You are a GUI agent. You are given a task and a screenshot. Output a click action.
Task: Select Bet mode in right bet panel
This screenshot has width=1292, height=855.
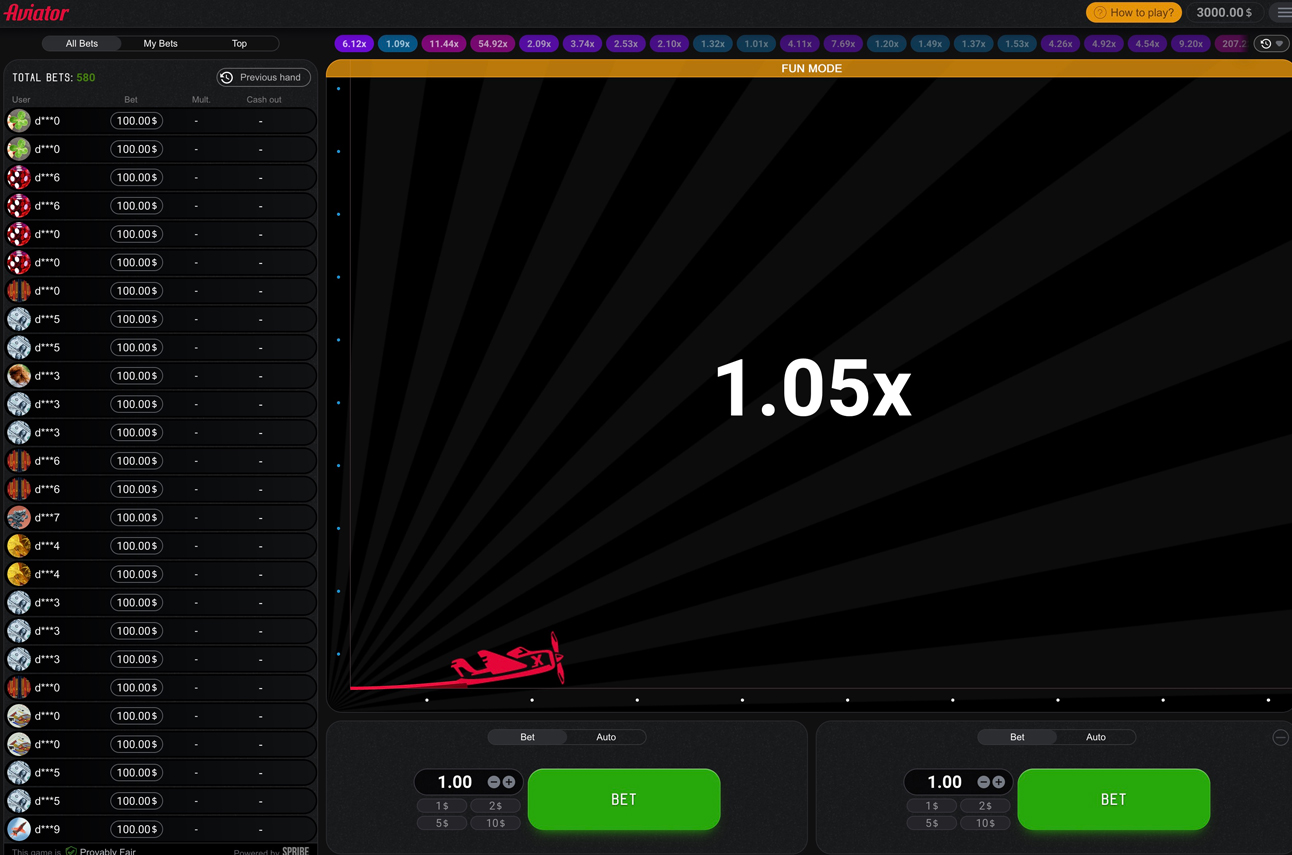[x=1017, y=737]
